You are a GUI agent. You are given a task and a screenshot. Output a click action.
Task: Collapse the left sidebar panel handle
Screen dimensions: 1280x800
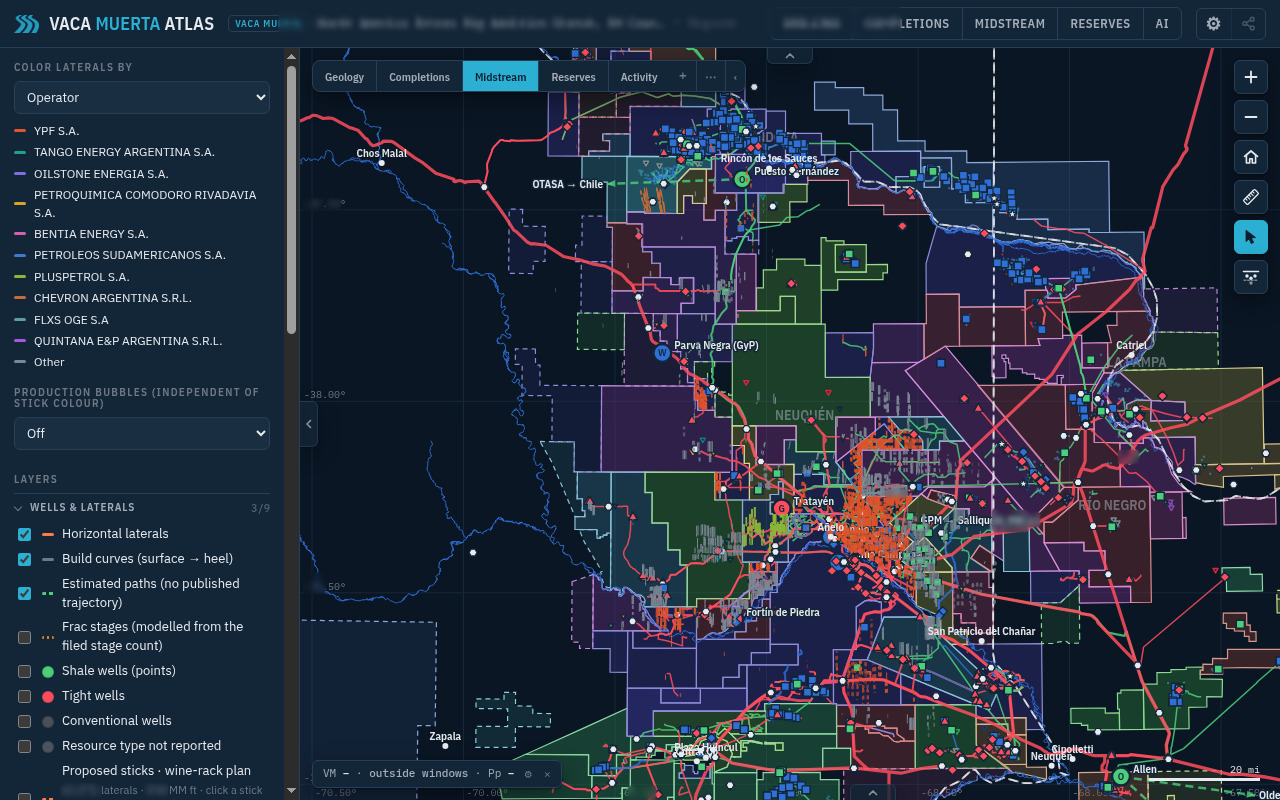(x=309, y=424)
